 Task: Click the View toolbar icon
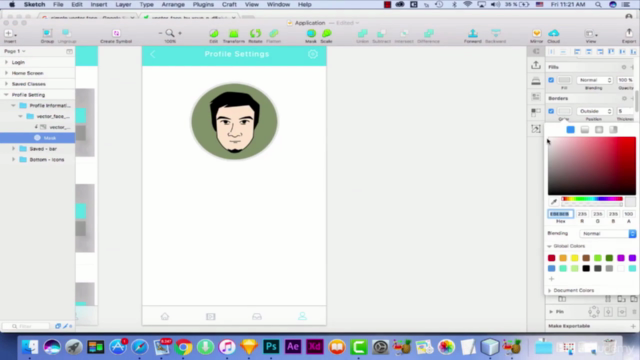tap(591, 33)
